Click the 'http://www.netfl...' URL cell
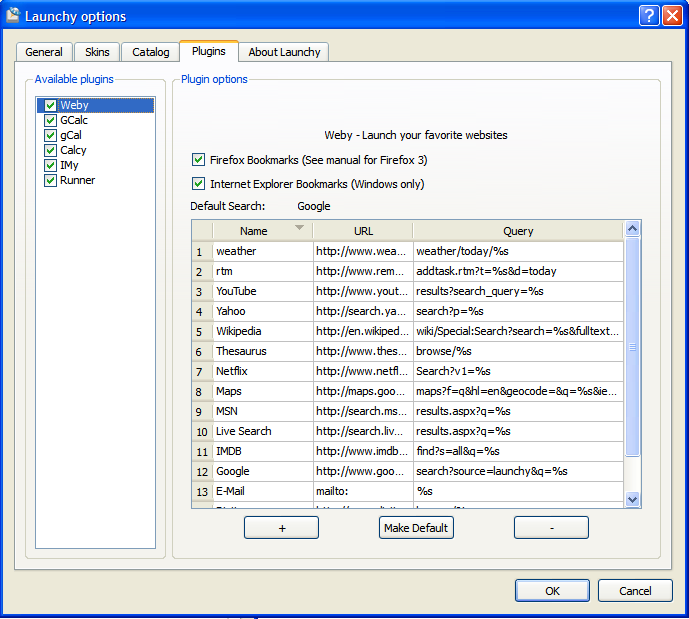Screen dimensions: 689x619 (x=363, y=371)
